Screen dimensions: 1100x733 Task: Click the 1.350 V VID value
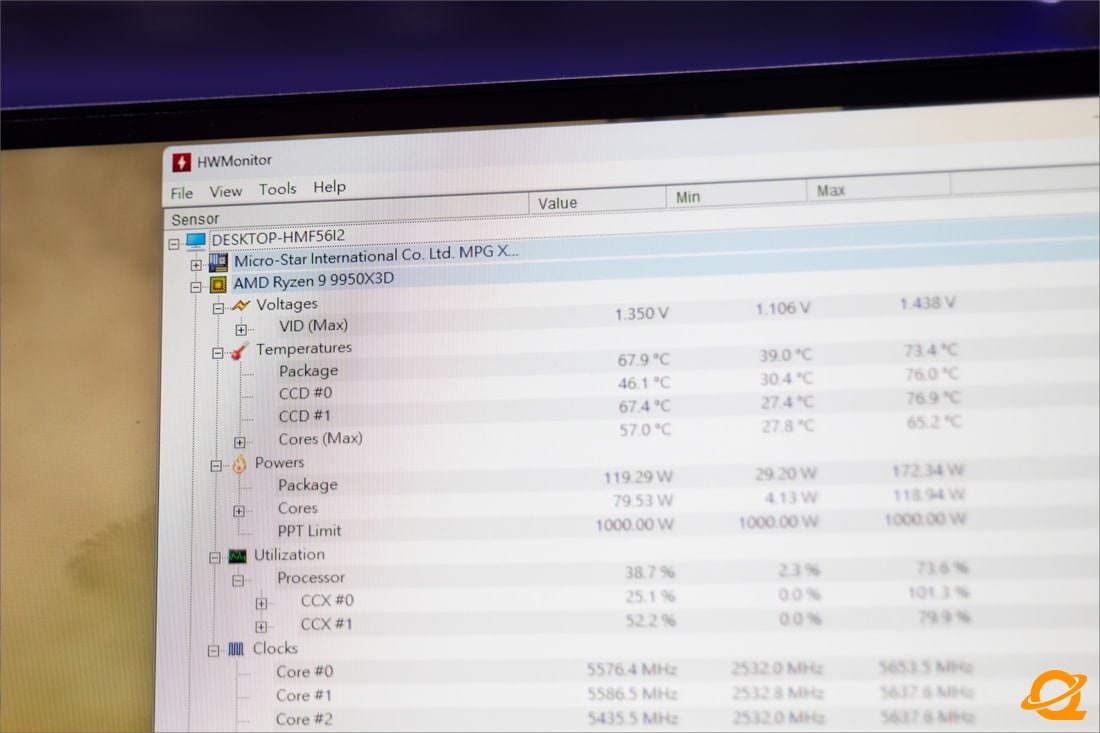tap(641, 314)
